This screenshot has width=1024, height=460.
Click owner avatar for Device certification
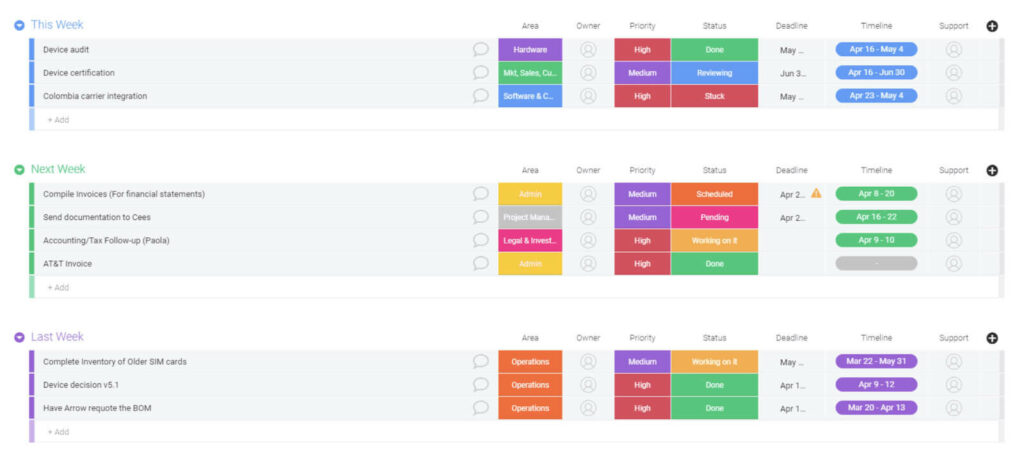pyautogui.click(x=588, y=73)
